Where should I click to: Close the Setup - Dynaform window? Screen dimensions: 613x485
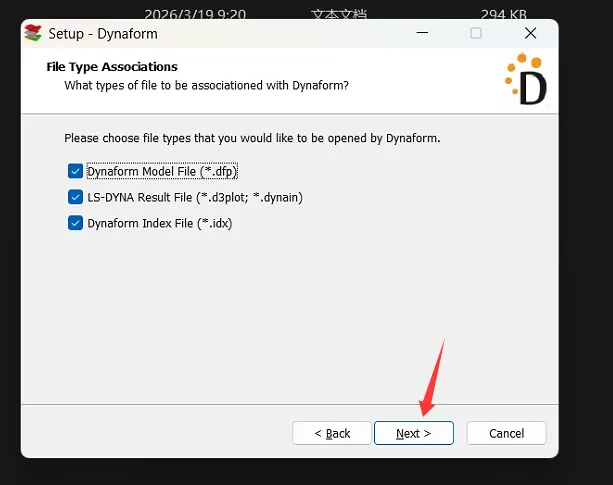pyautogui.click(x=530, y=33)
